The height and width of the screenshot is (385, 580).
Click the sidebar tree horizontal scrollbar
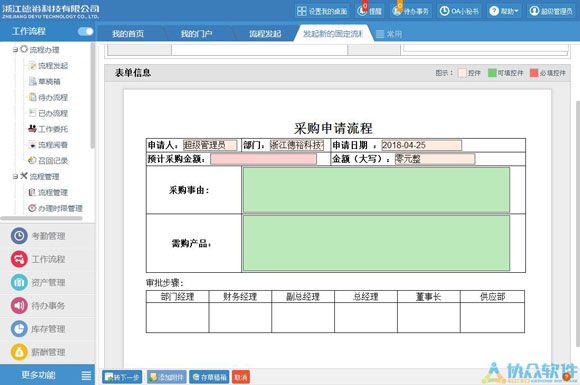(x=41, y=218)
